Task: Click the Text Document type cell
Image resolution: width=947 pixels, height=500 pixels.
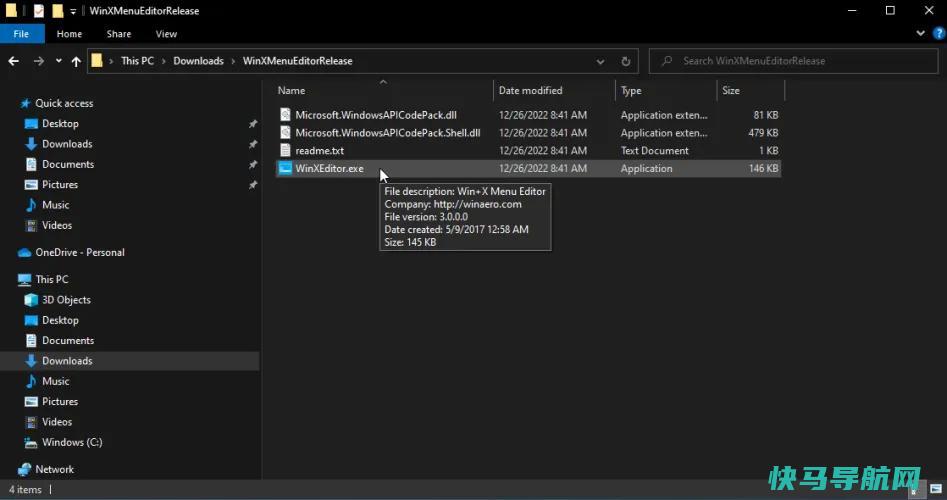Action: (655, 150)
